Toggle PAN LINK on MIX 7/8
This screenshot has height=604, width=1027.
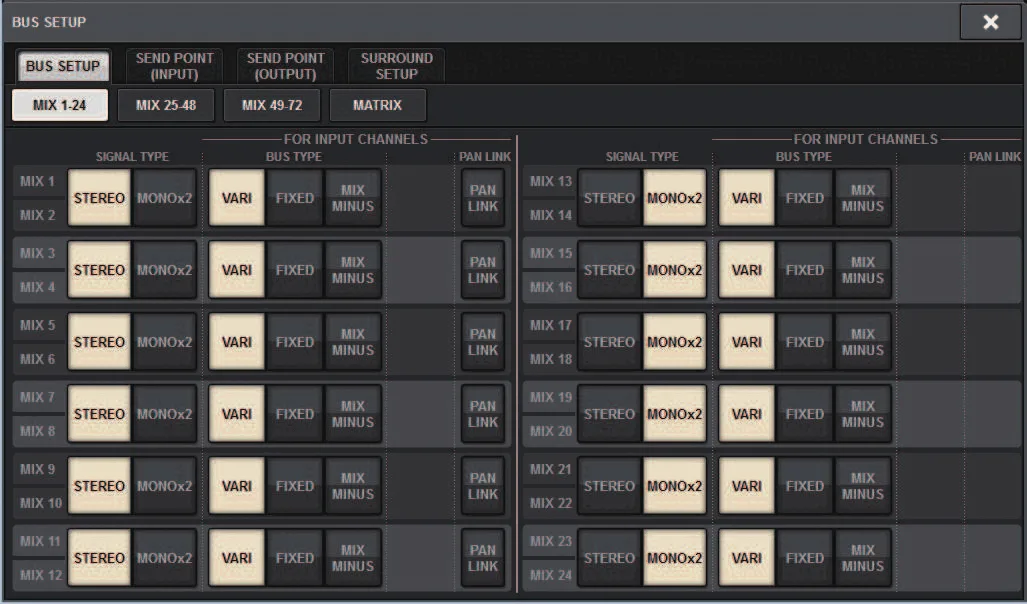(x=483, y=414)
